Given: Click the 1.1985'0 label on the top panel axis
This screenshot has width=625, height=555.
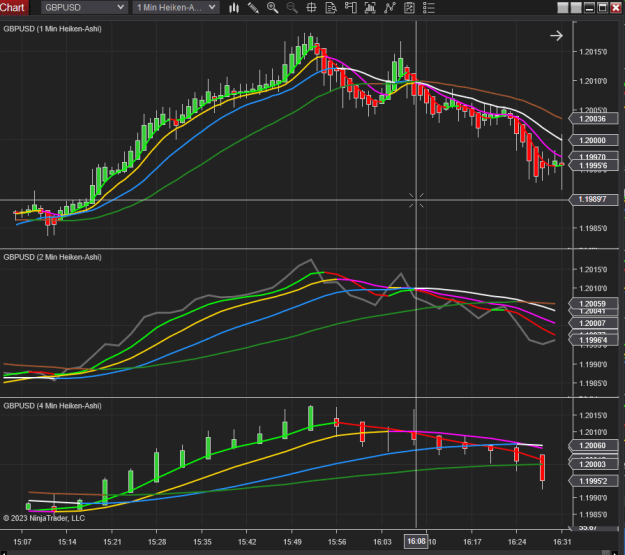Looking at the screenshot, I should coord(593,228).
